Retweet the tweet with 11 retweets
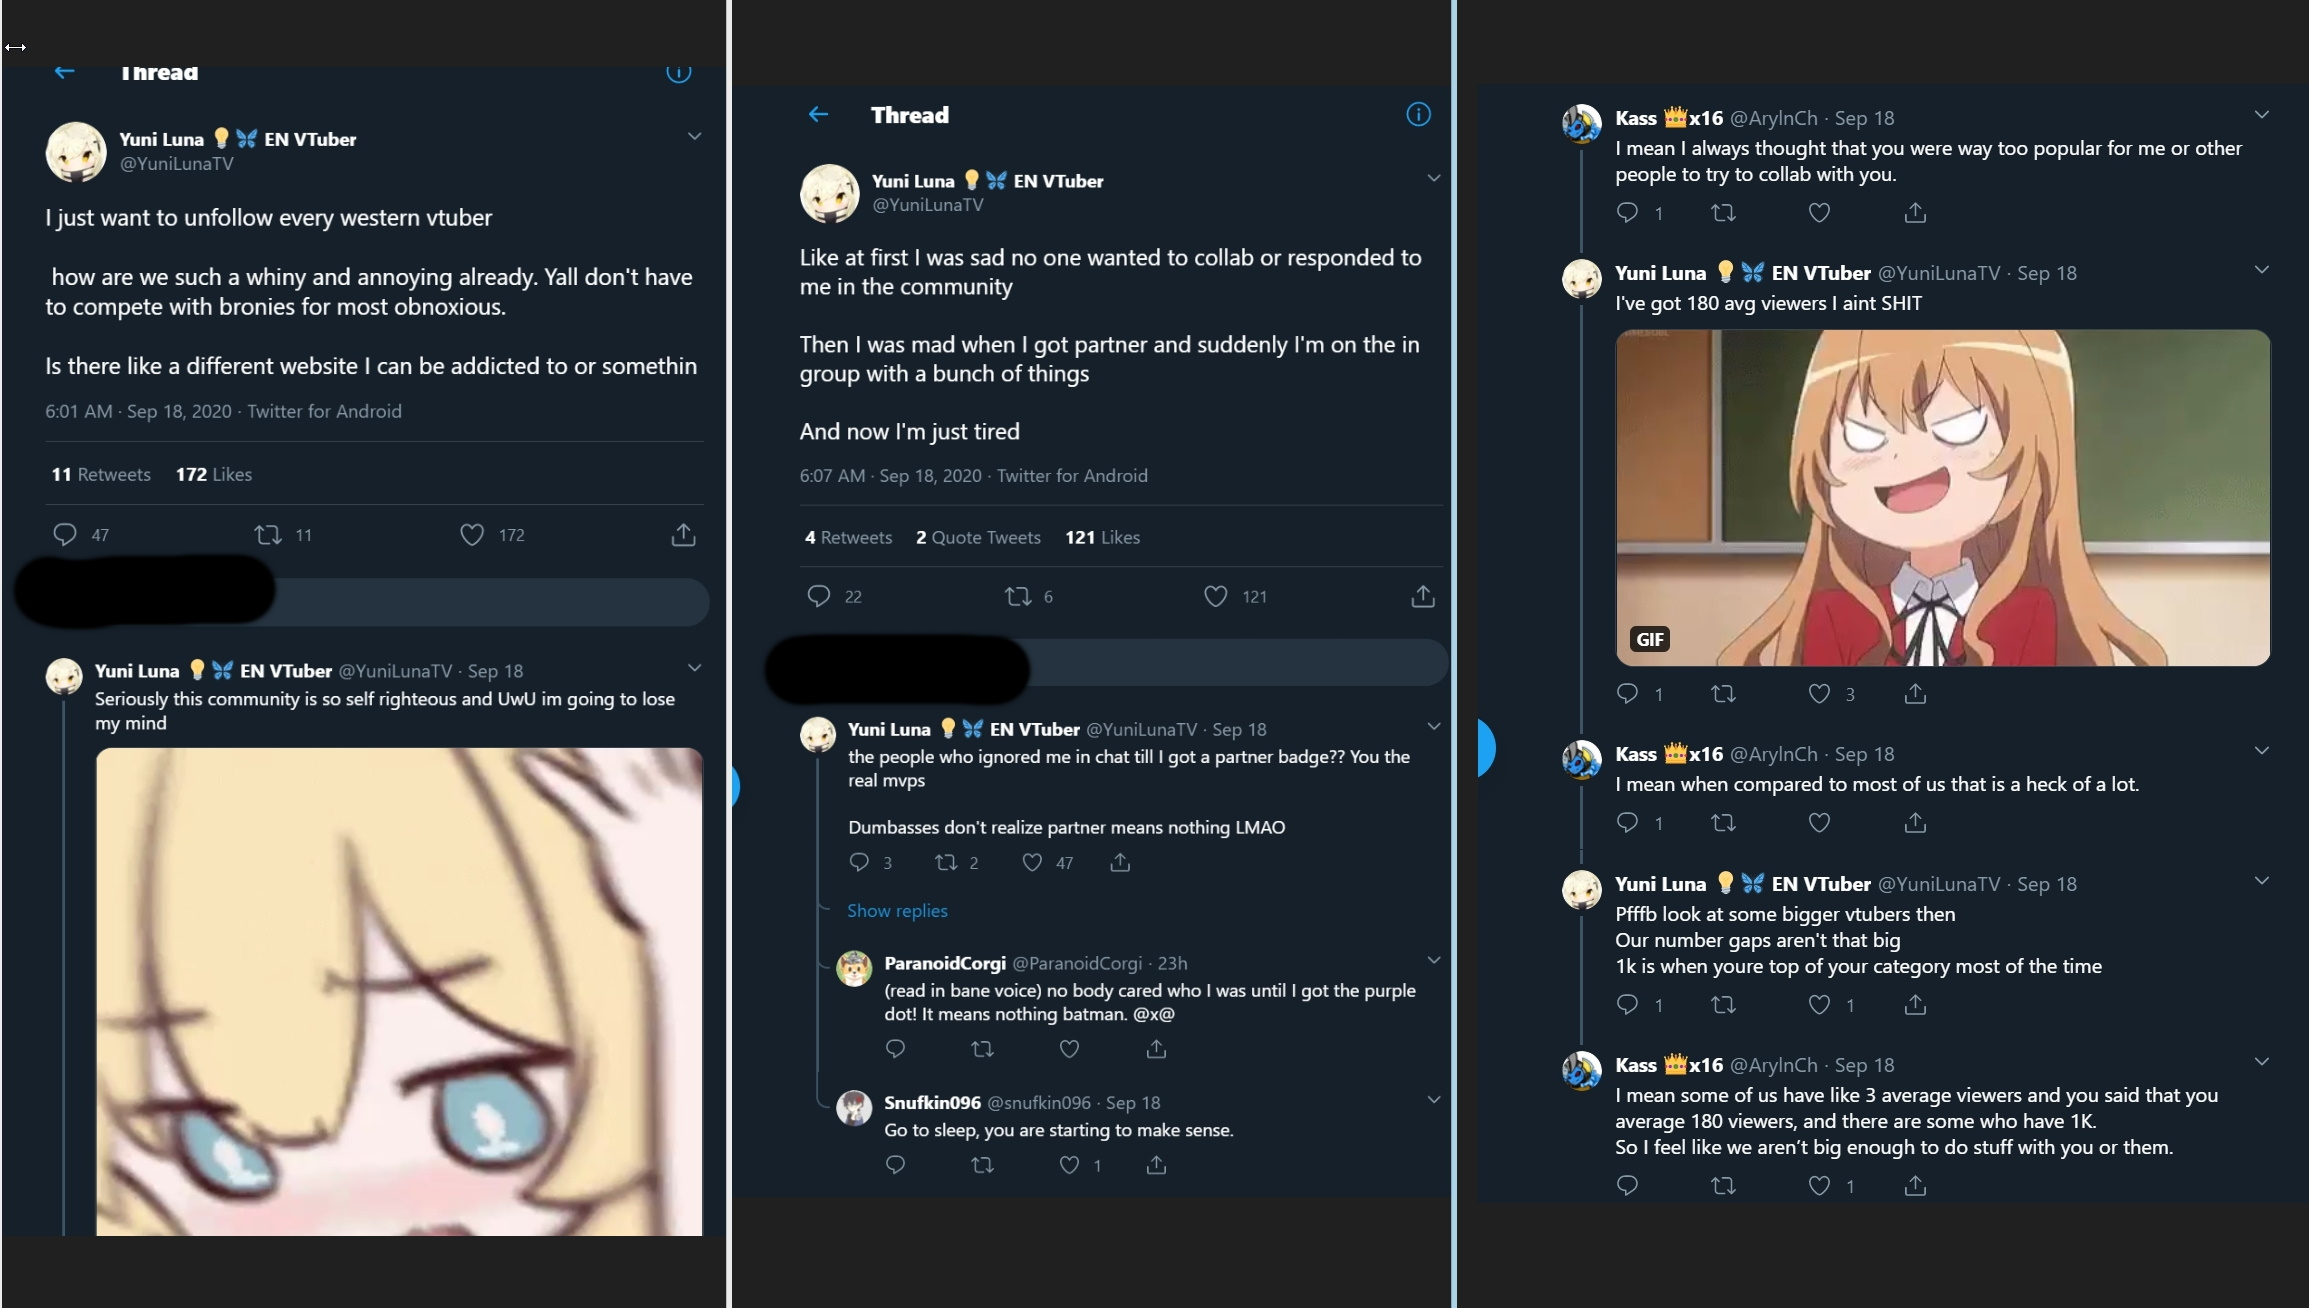The image size is (2309, 1308). point(268,535)
